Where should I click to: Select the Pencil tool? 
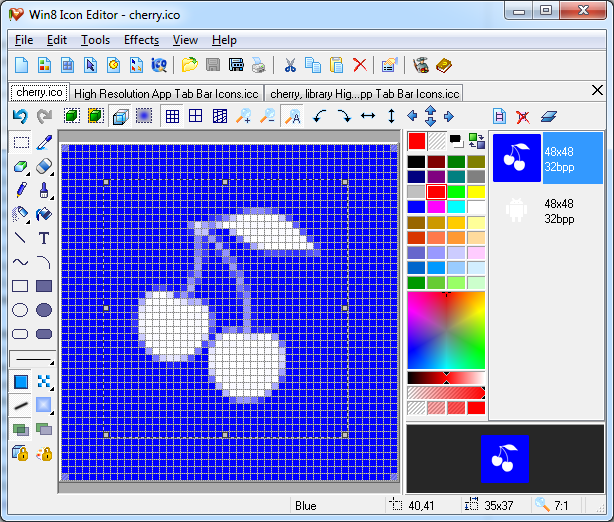point(21,190)
